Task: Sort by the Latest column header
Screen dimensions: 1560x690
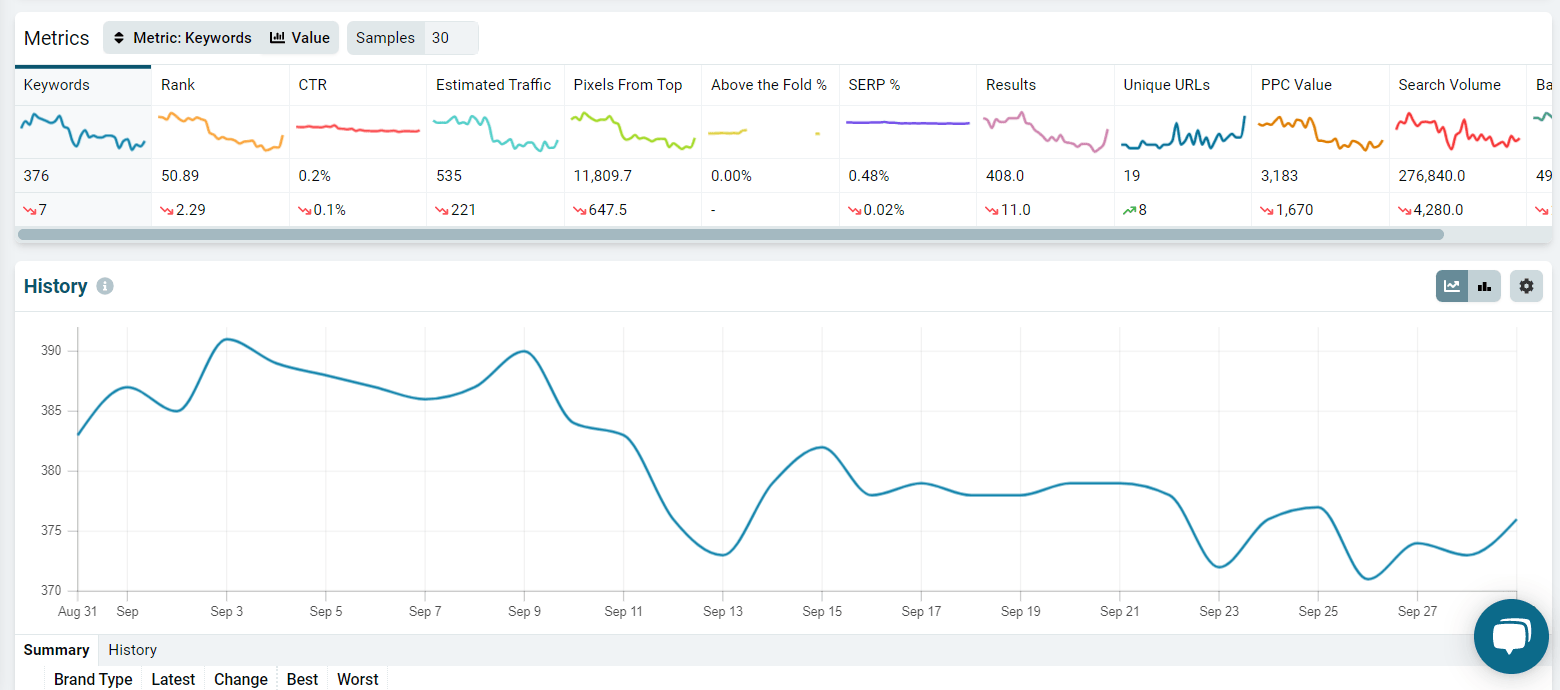Action: 173,679
